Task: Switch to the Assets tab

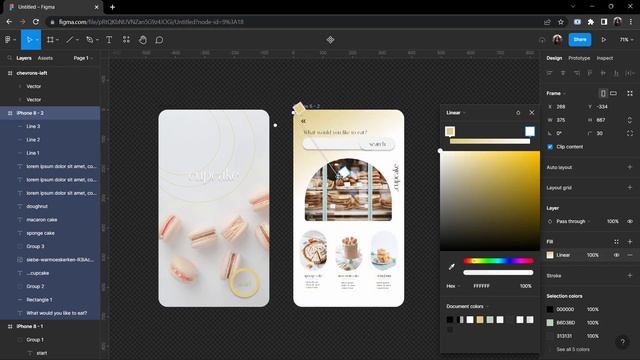Action: point(45,58)
